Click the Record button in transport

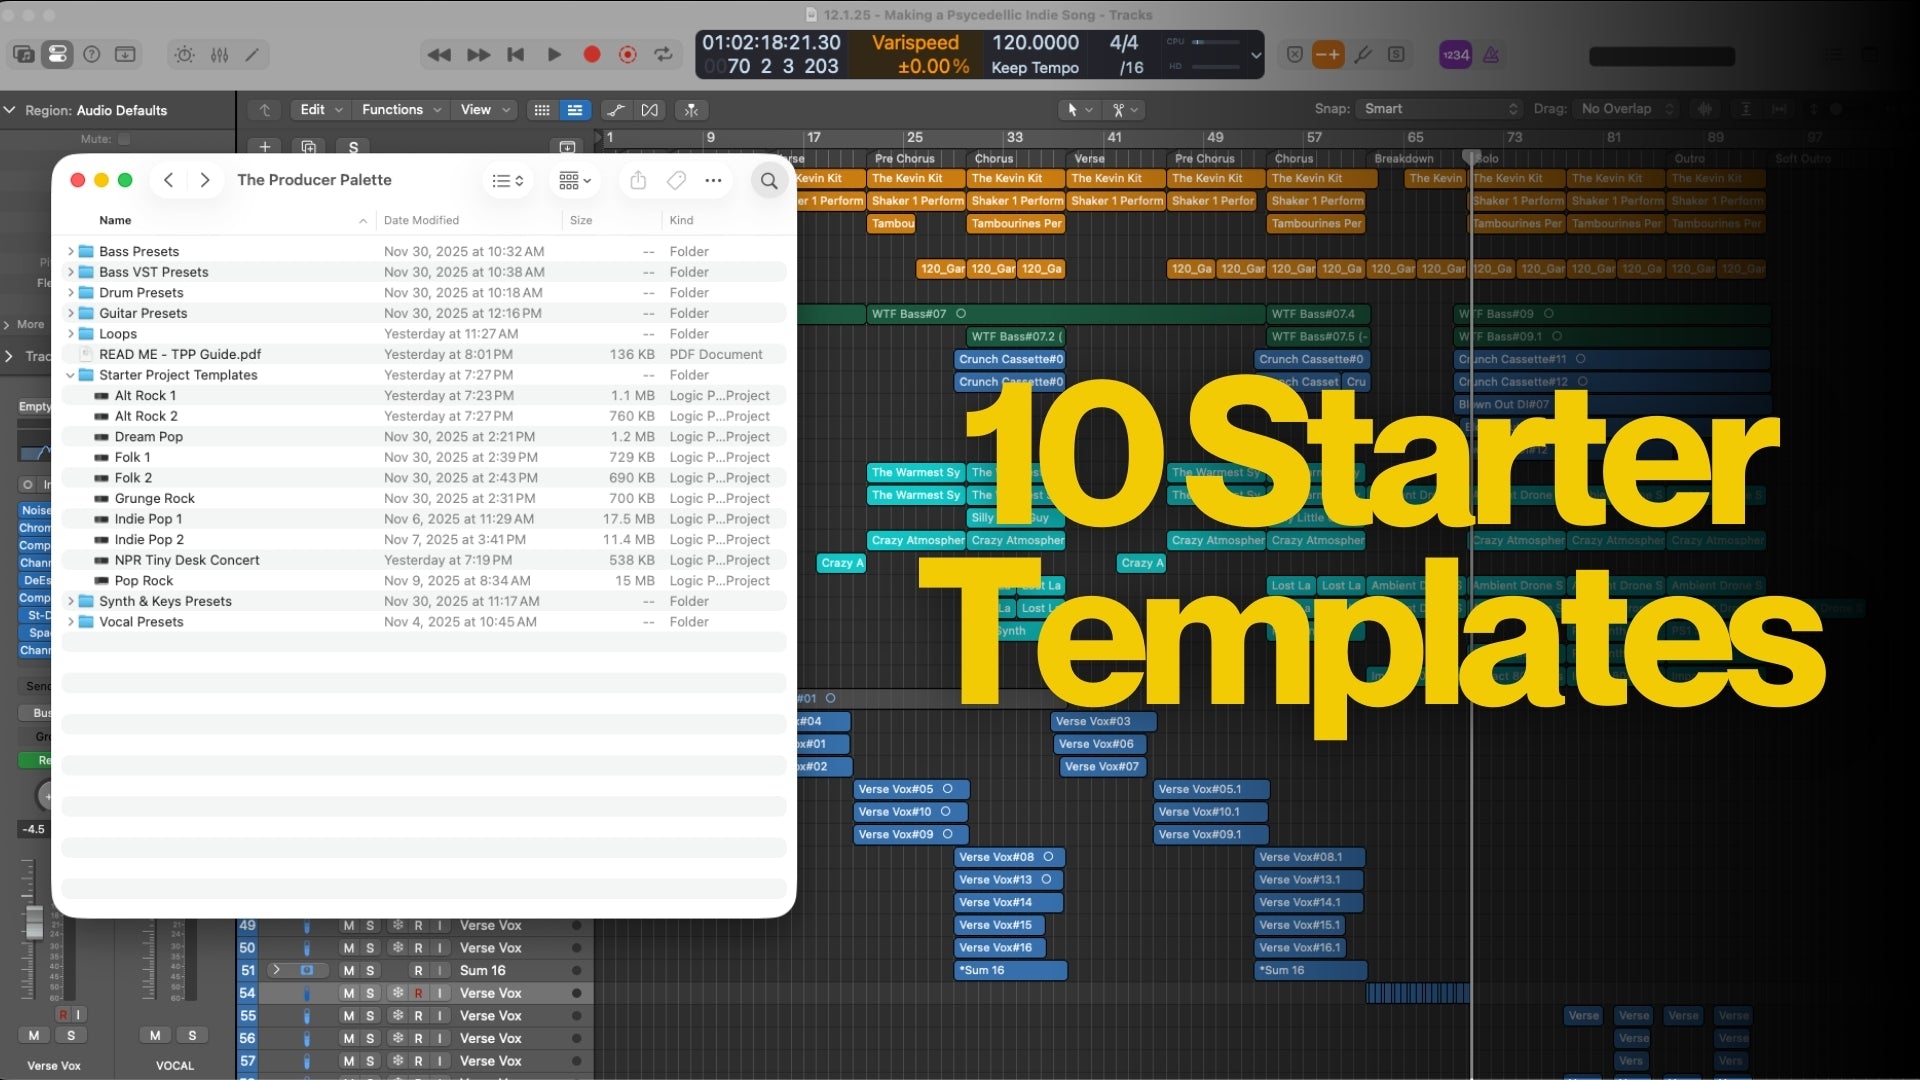coord(592,55)
